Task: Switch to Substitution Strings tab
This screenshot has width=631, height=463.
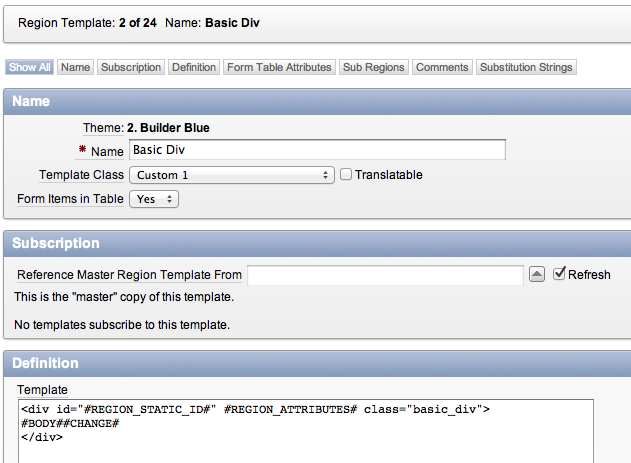Action: click(526, 67)
